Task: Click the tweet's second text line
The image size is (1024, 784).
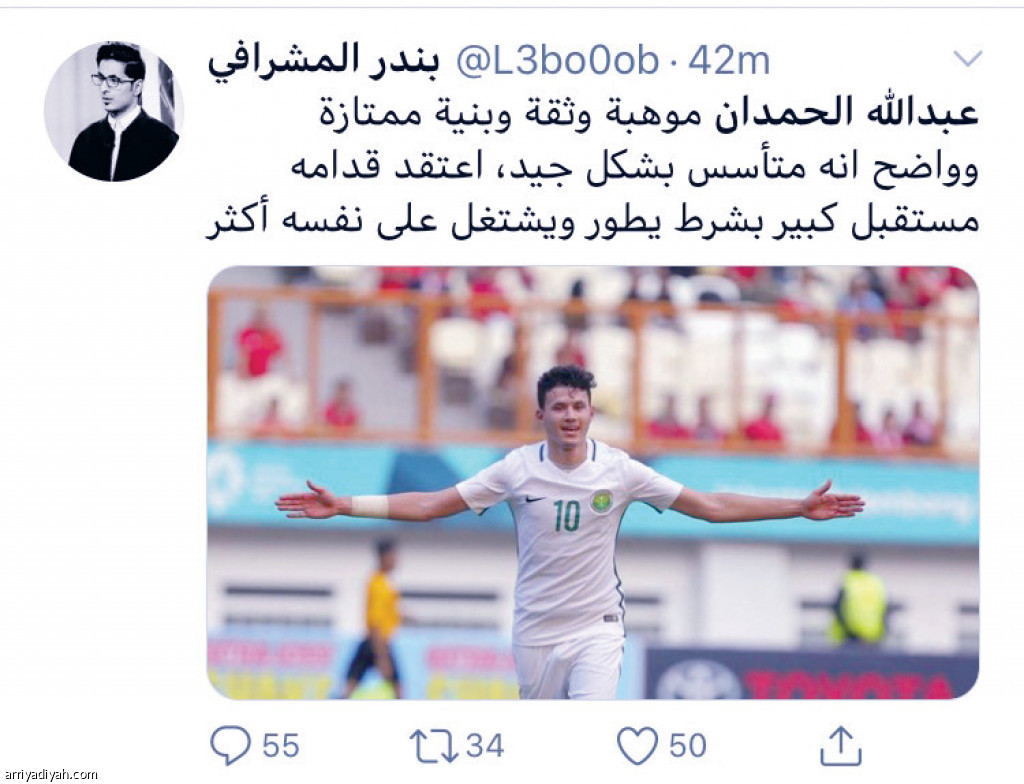Action: click(634, 167)
